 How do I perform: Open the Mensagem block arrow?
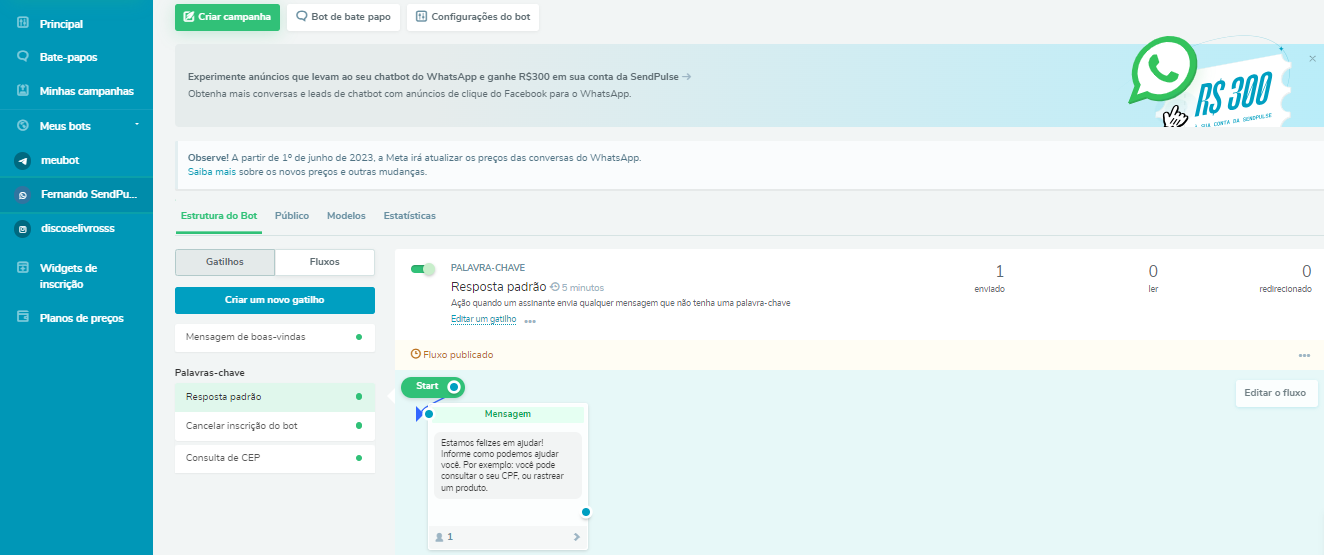[577, 537]
